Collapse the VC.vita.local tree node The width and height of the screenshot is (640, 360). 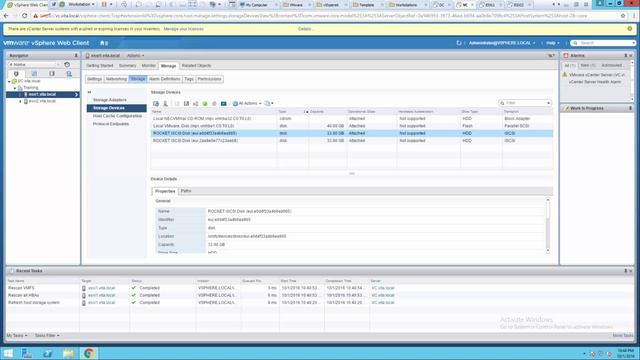tap(9, 81)
